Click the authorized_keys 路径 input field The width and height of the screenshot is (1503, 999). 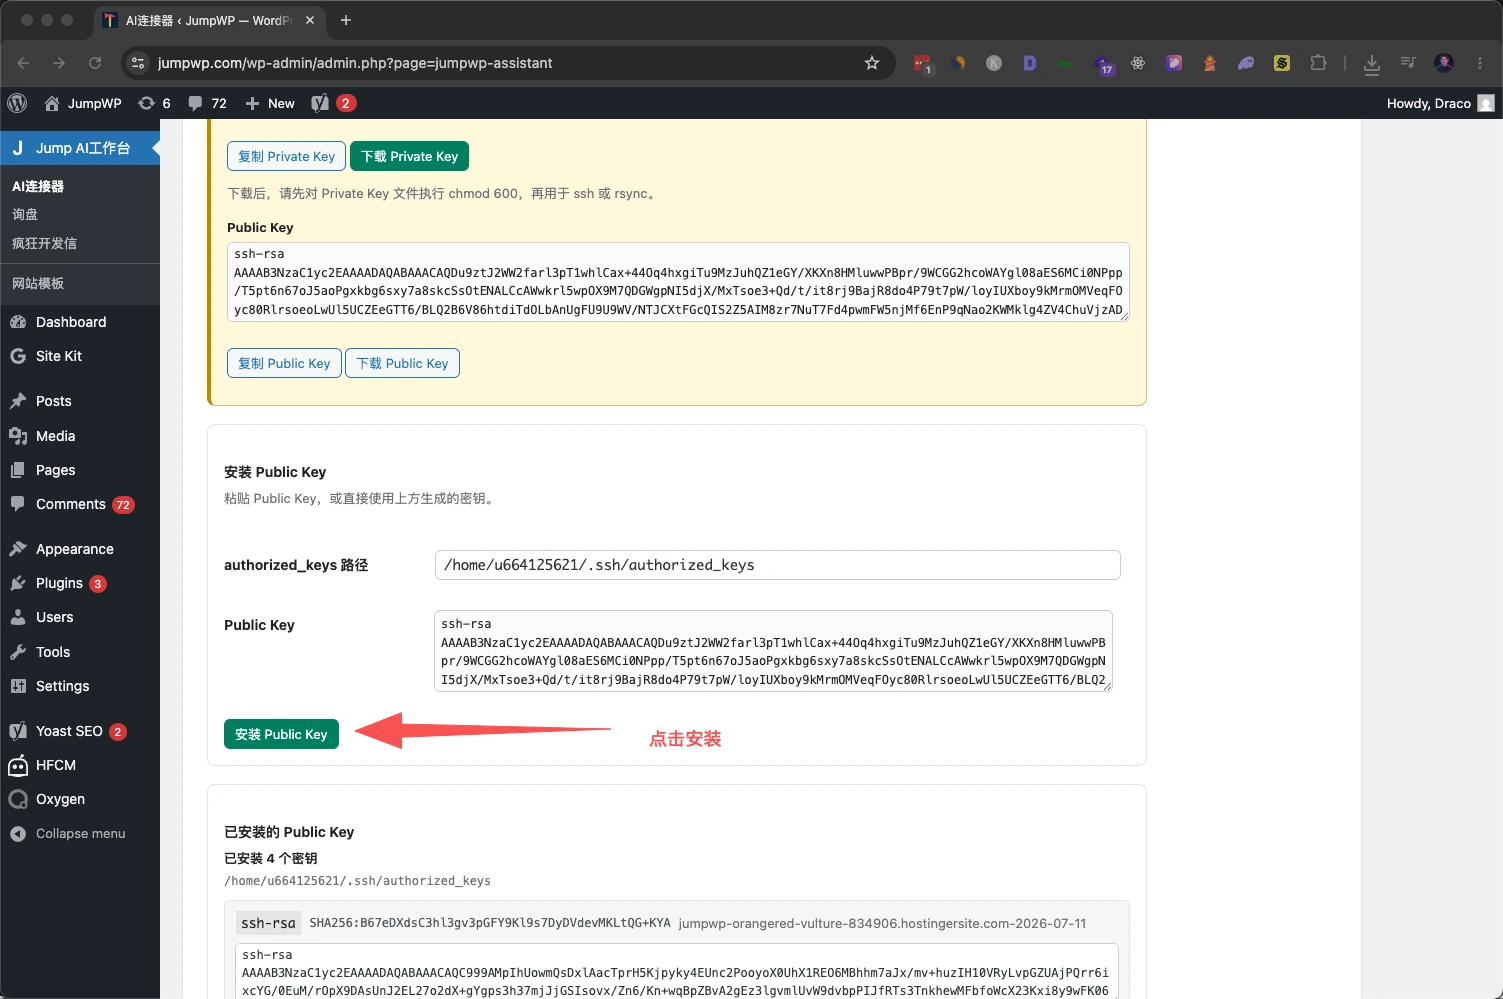click(x=778, y=565)
